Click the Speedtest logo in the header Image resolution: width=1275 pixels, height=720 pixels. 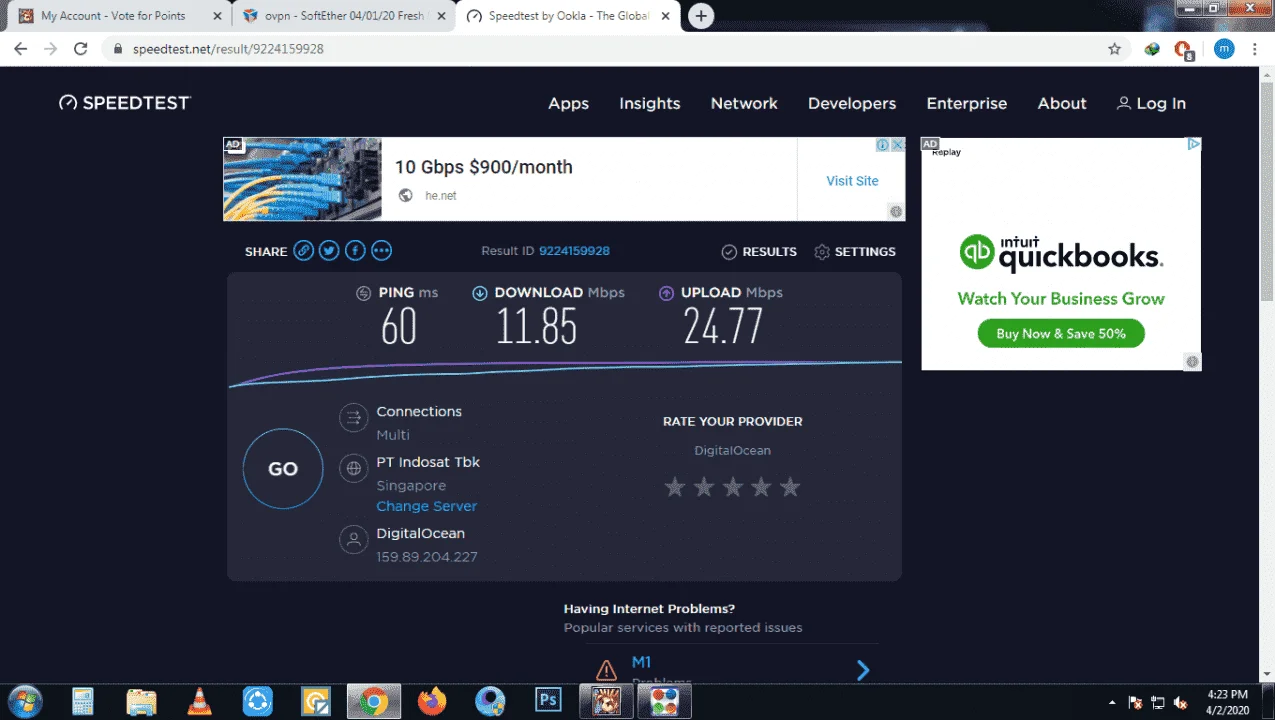tap(125, 103)
